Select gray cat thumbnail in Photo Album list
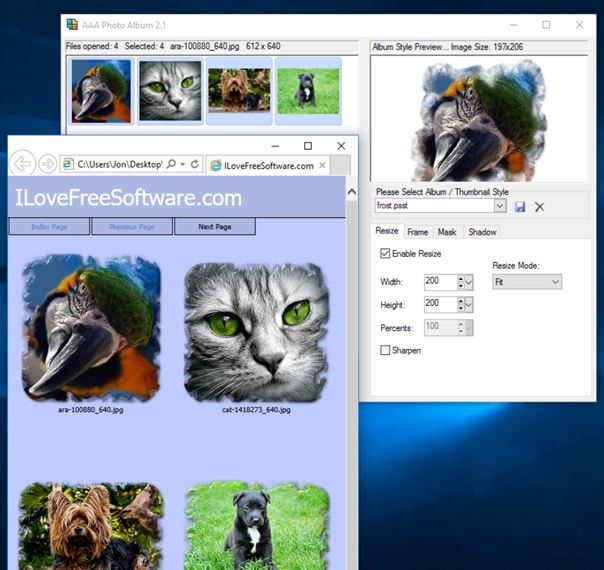604x570 pixels. click(170, 91)
